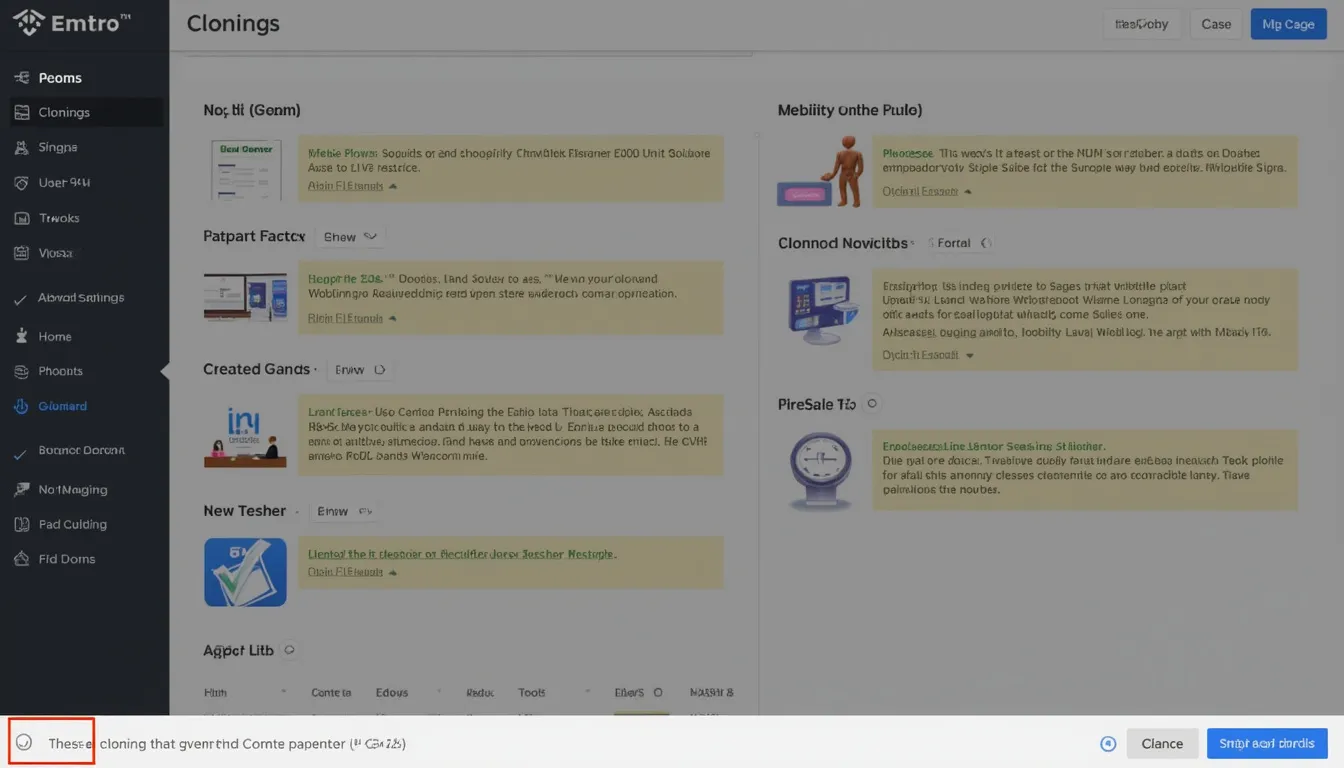The image size is (1344, 768).
Task: Toggle the circle beside Agpcf Litb heading
Action: [289, 650]
